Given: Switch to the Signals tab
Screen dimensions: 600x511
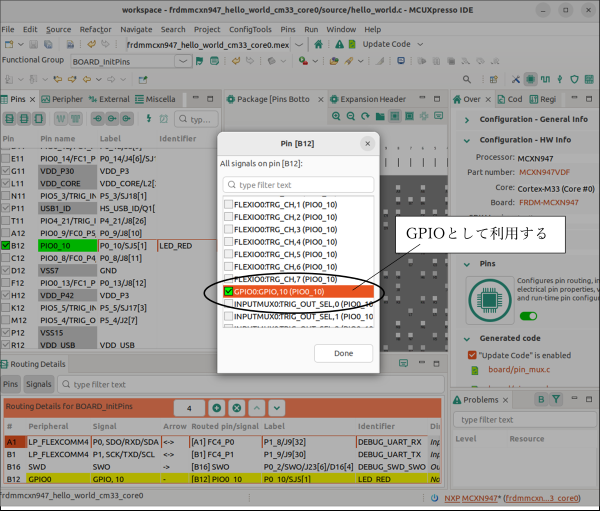Looking at the screenshot, I should [38, 384].
